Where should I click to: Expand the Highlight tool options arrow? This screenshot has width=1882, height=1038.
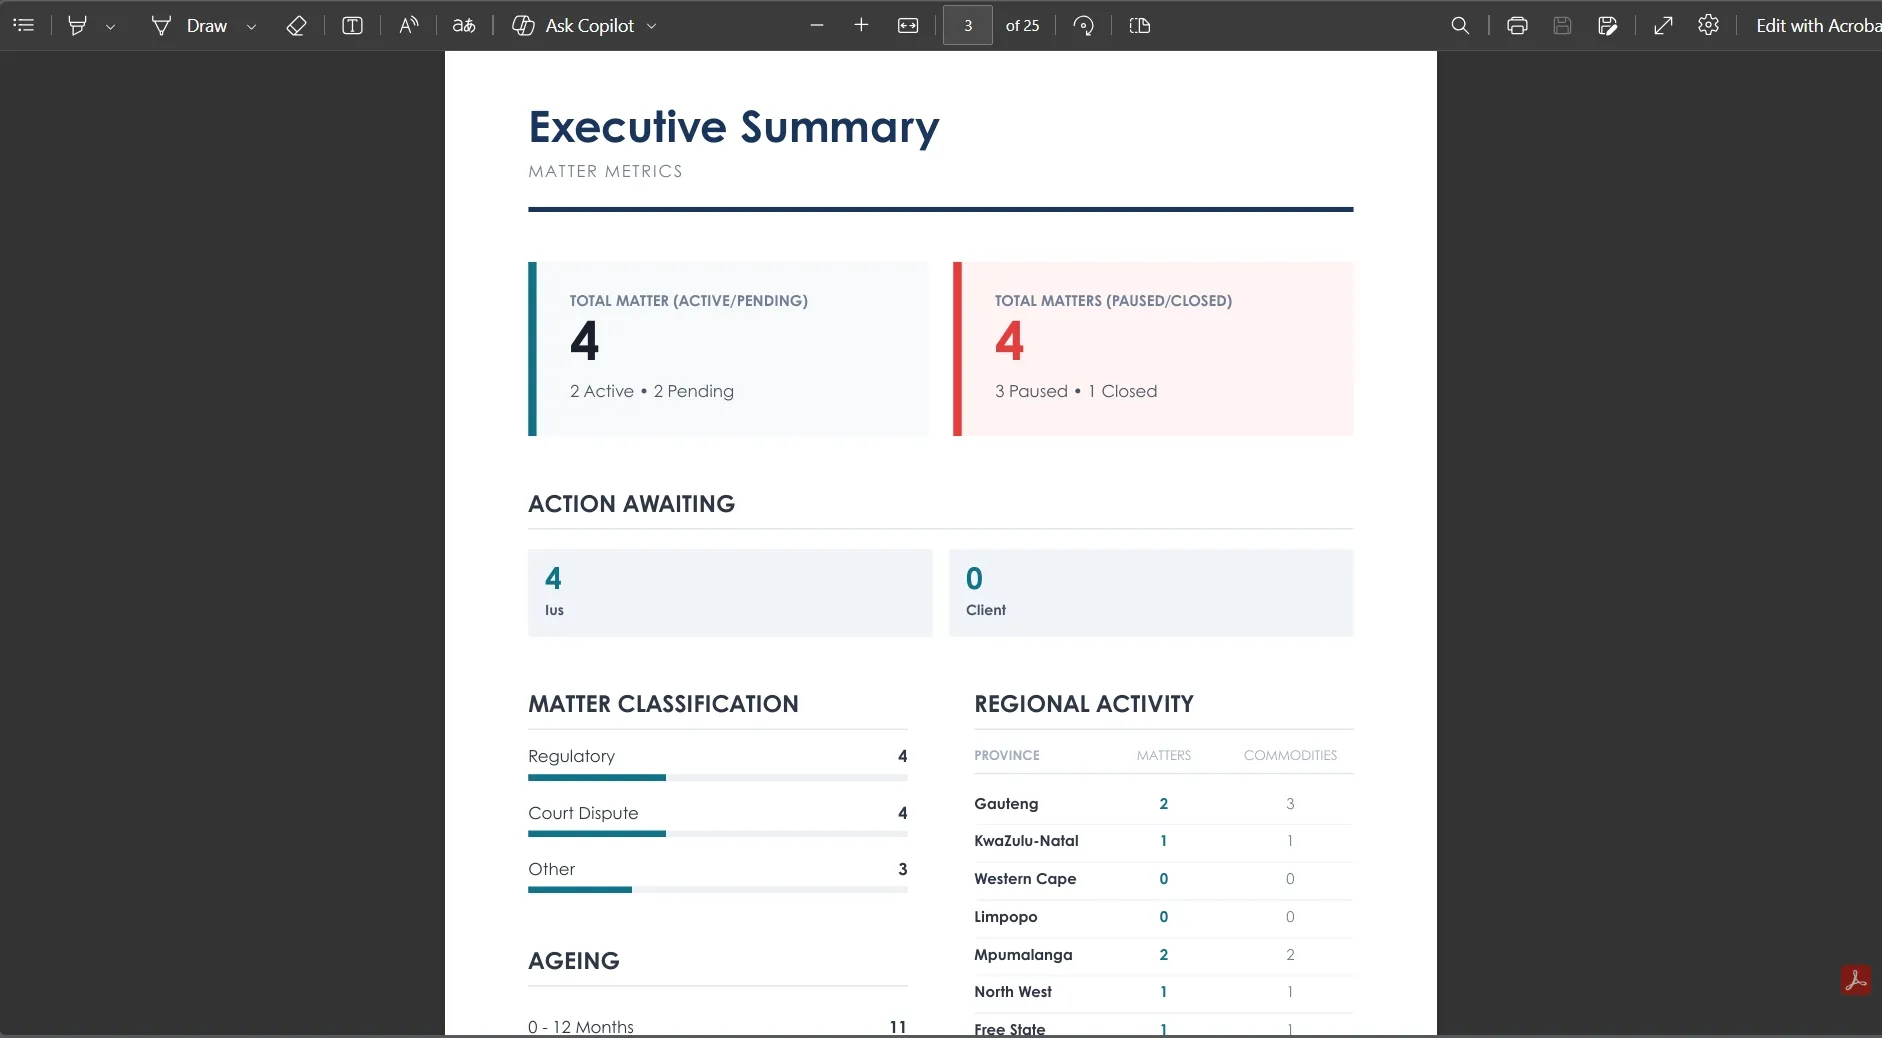pos(111,27)
